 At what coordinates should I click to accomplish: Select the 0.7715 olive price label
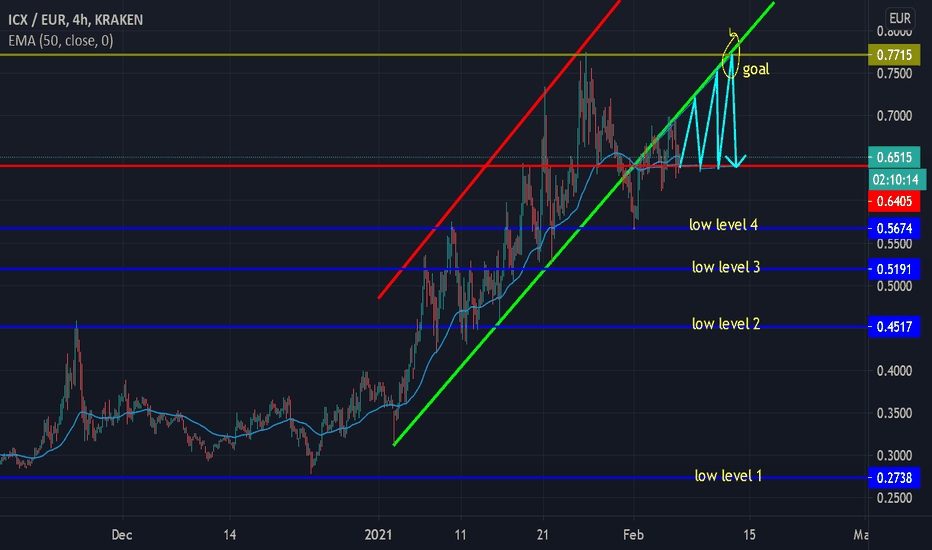[894, 55]
